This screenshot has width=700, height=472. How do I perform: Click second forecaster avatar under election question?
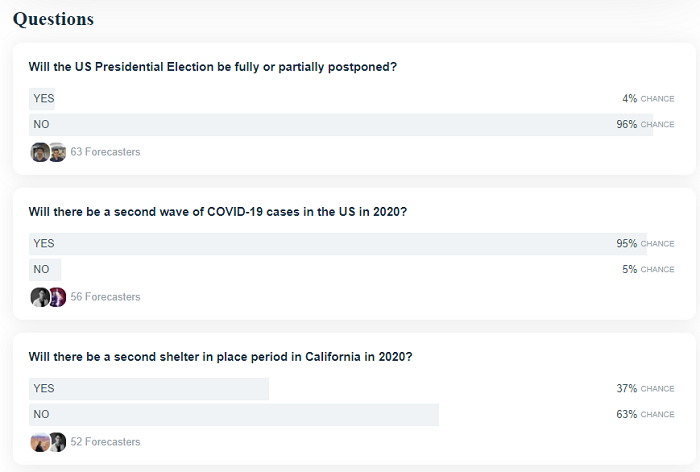[x=58, y=152]
